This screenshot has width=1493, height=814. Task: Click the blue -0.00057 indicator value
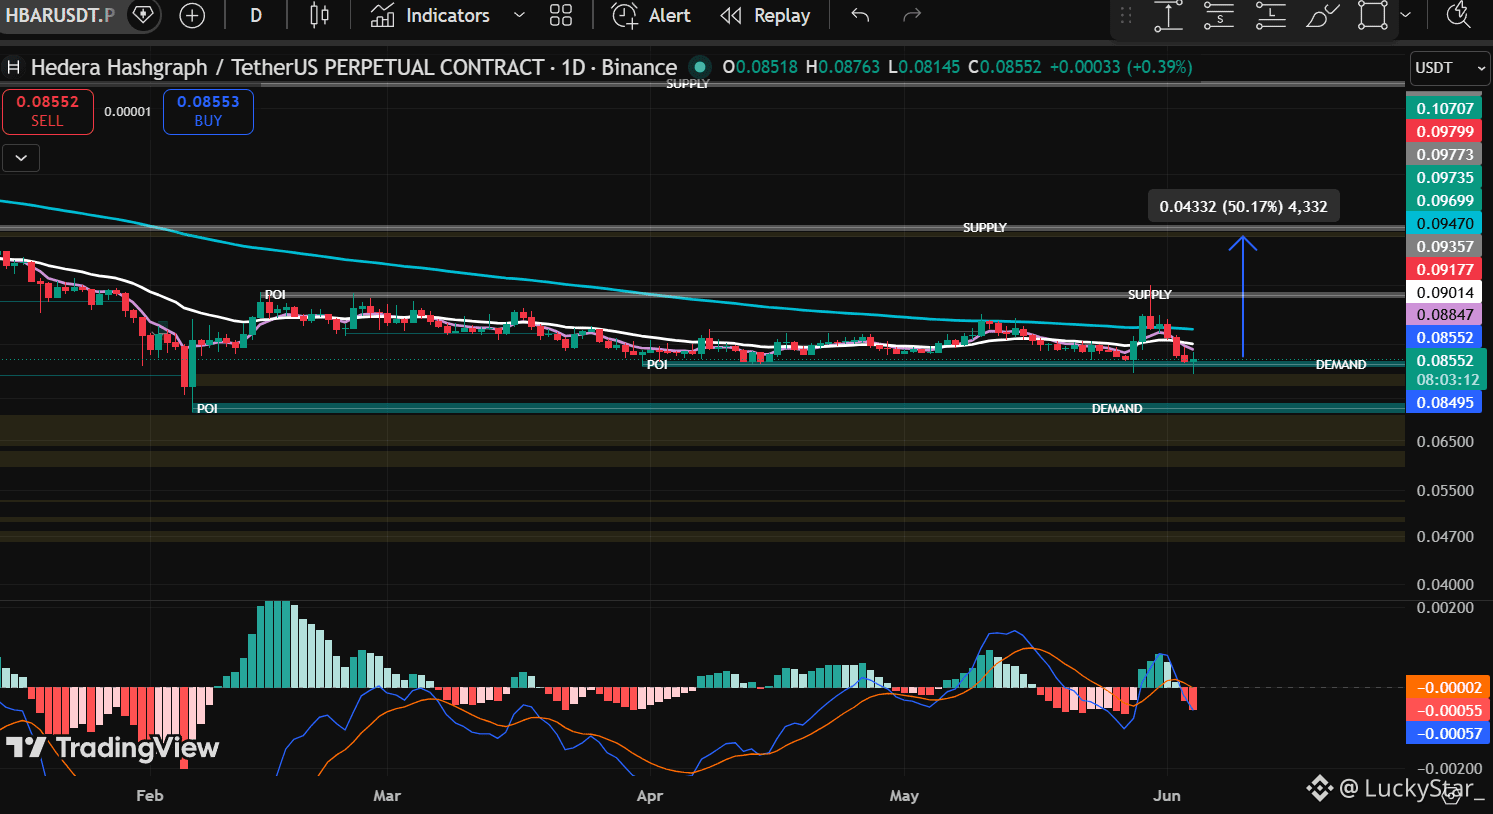click(x=1449, y=733)
